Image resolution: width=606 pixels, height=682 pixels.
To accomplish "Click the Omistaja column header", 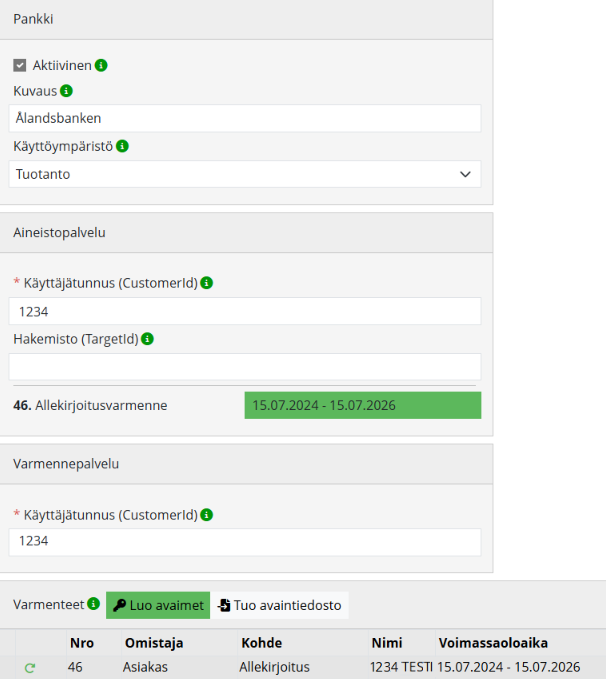I will [153, 643].
